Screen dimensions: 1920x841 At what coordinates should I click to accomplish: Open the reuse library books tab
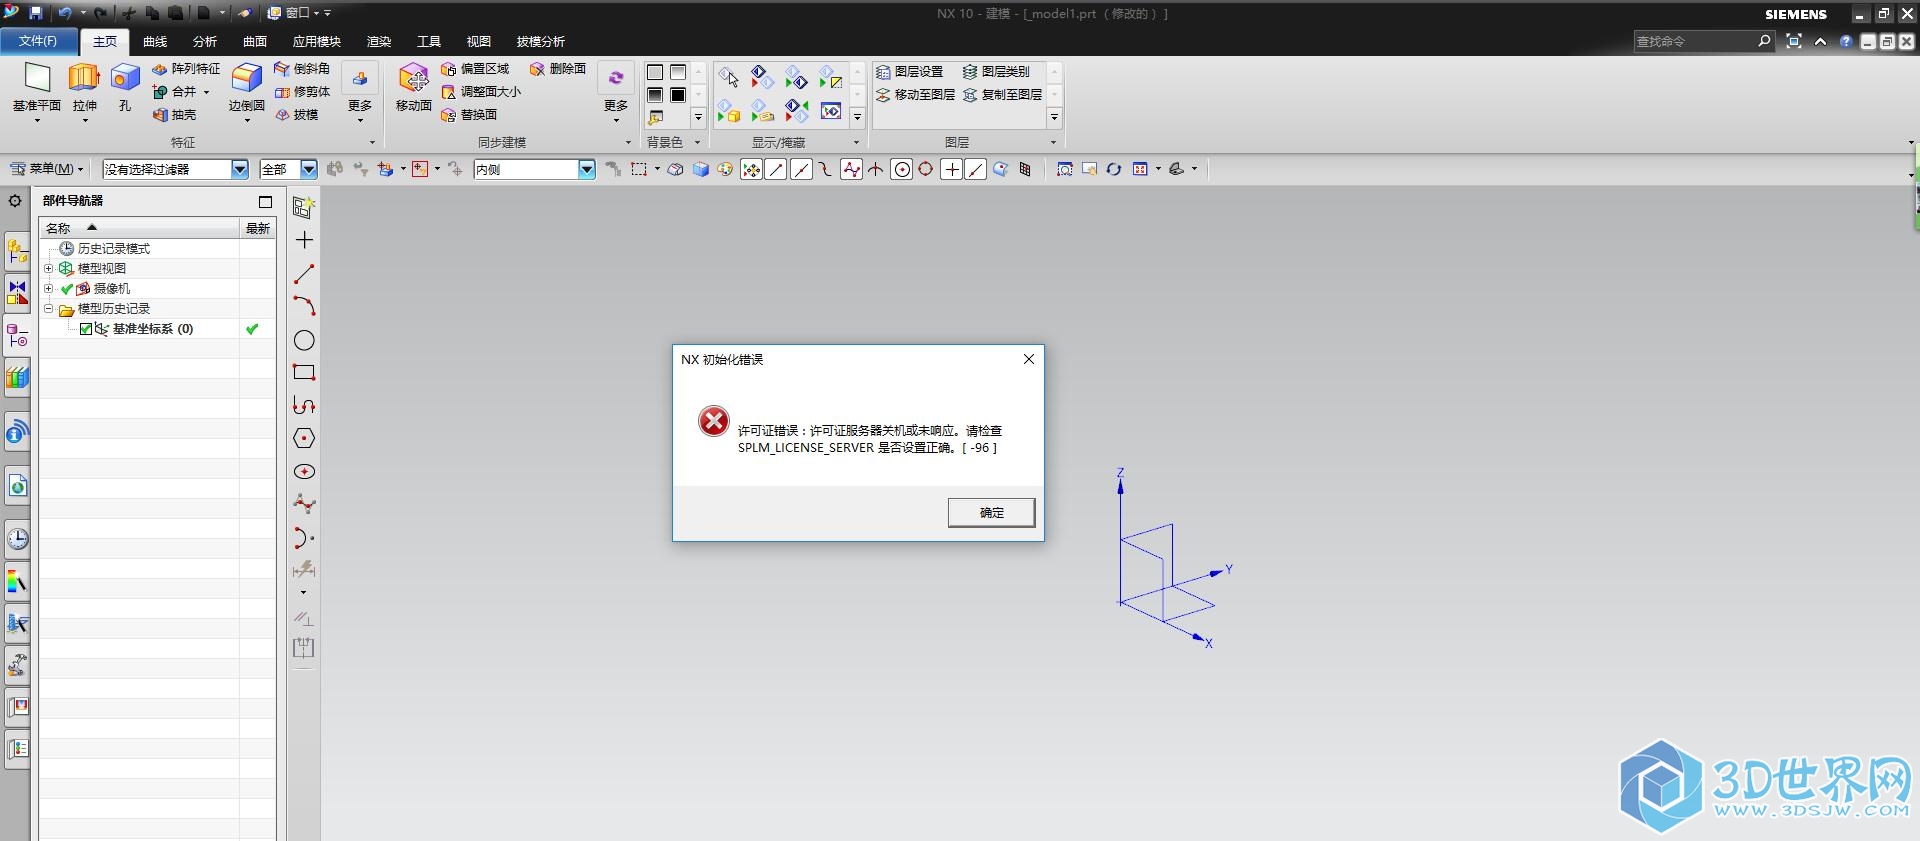pyautogui.click(x=17, y=378)
